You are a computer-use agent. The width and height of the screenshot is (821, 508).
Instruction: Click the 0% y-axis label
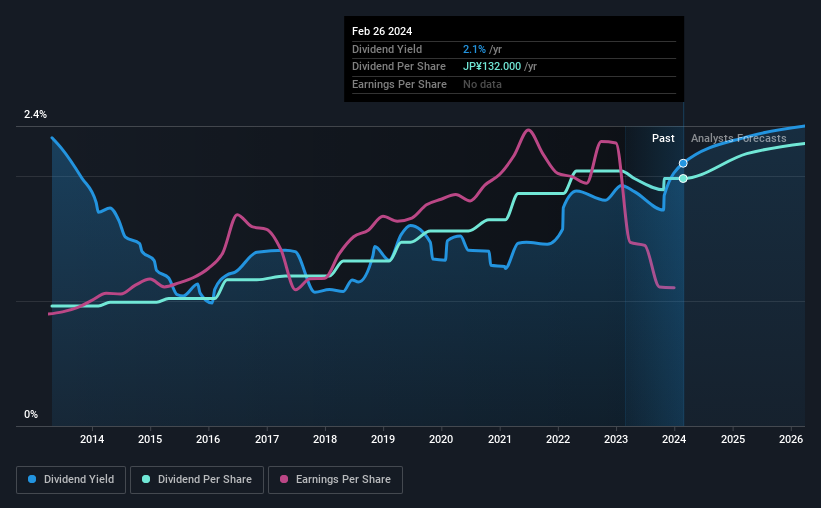coord(31,414)
